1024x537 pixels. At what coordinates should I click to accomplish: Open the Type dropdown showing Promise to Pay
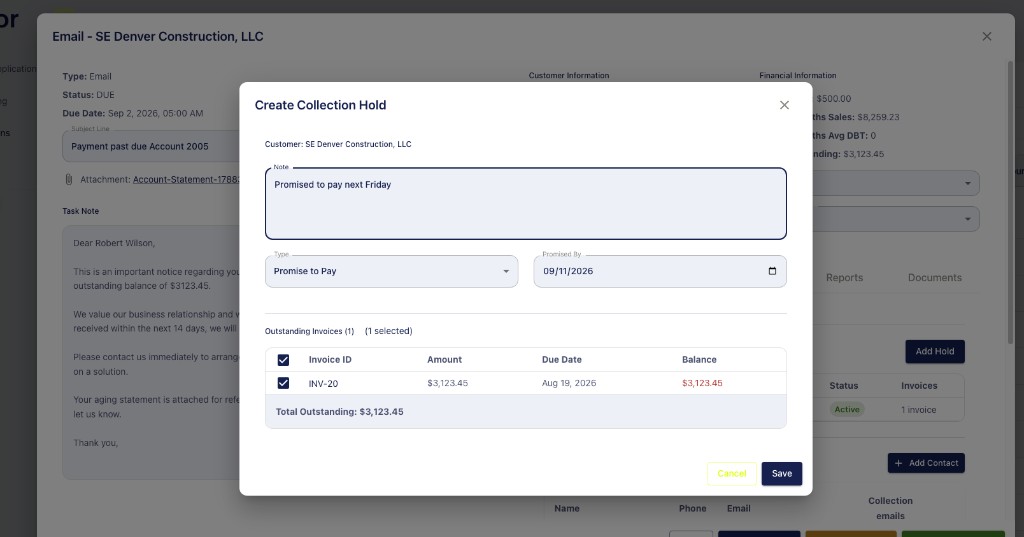pos(391,271)
